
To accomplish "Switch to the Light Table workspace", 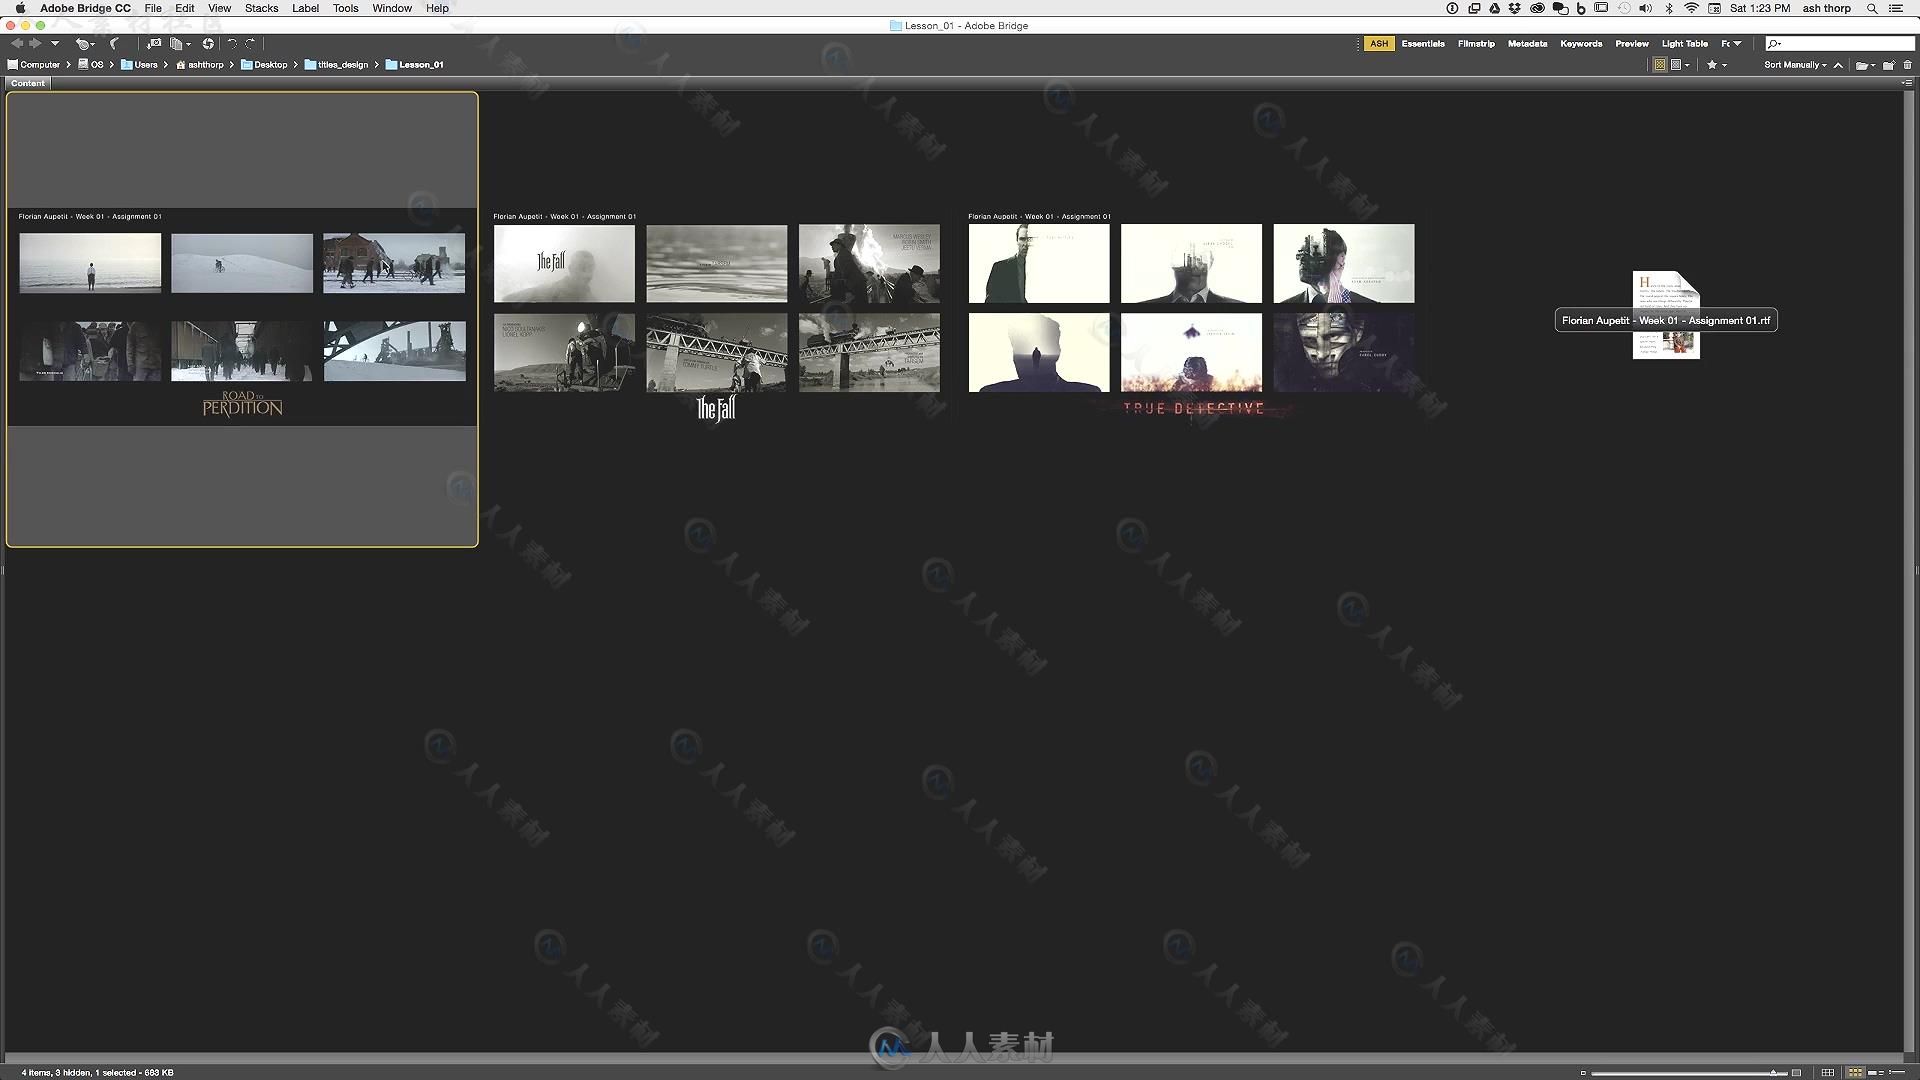I will pyautogui.click(x=1685, y=44).
